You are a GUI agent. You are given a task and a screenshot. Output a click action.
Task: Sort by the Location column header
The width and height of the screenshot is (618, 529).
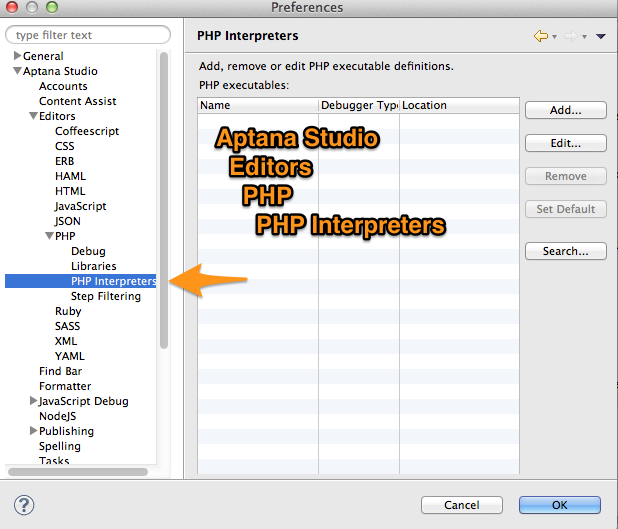tap(460, 105)
